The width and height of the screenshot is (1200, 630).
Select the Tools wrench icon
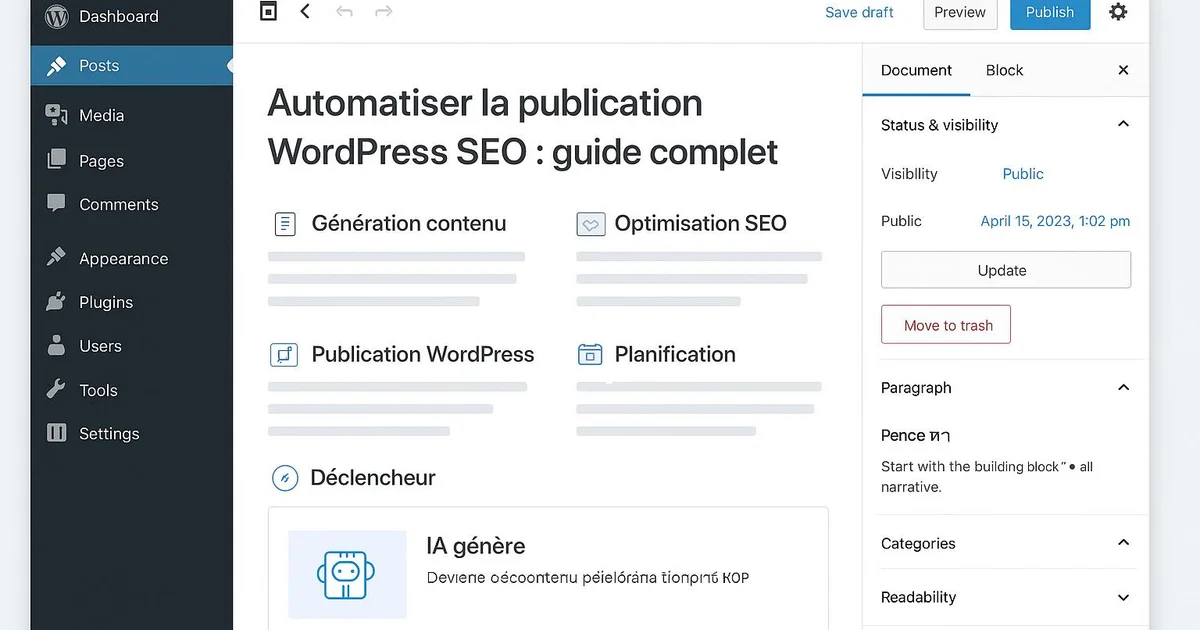[x=57, y=389]
